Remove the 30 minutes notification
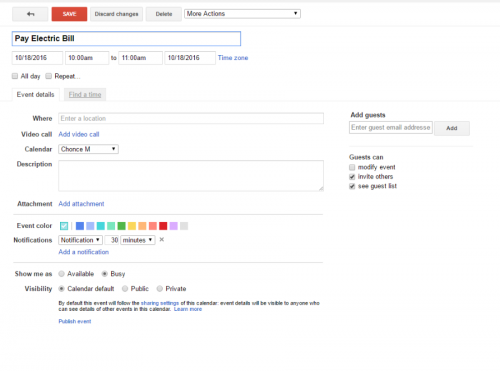 click(162, 240)
